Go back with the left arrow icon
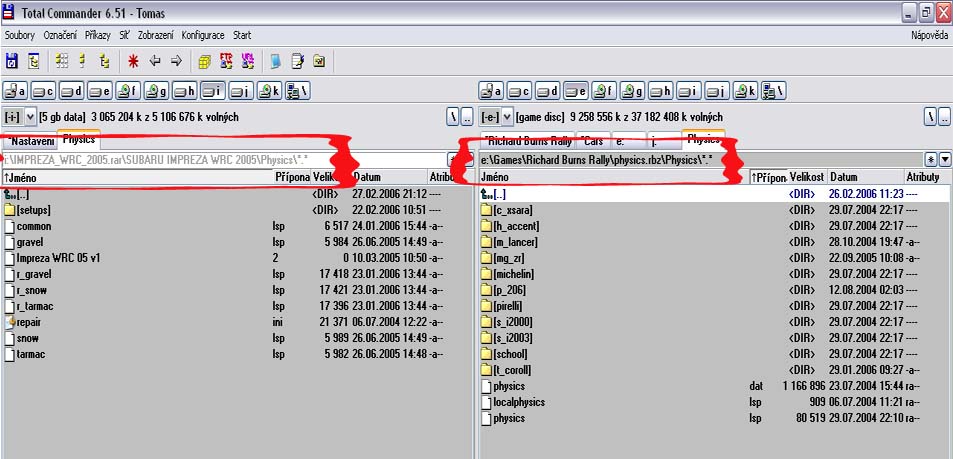953x459 pixels. click(155, 61)
